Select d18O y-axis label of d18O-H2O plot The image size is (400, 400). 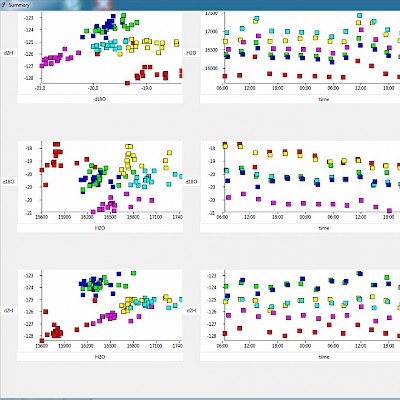point(8,182)
